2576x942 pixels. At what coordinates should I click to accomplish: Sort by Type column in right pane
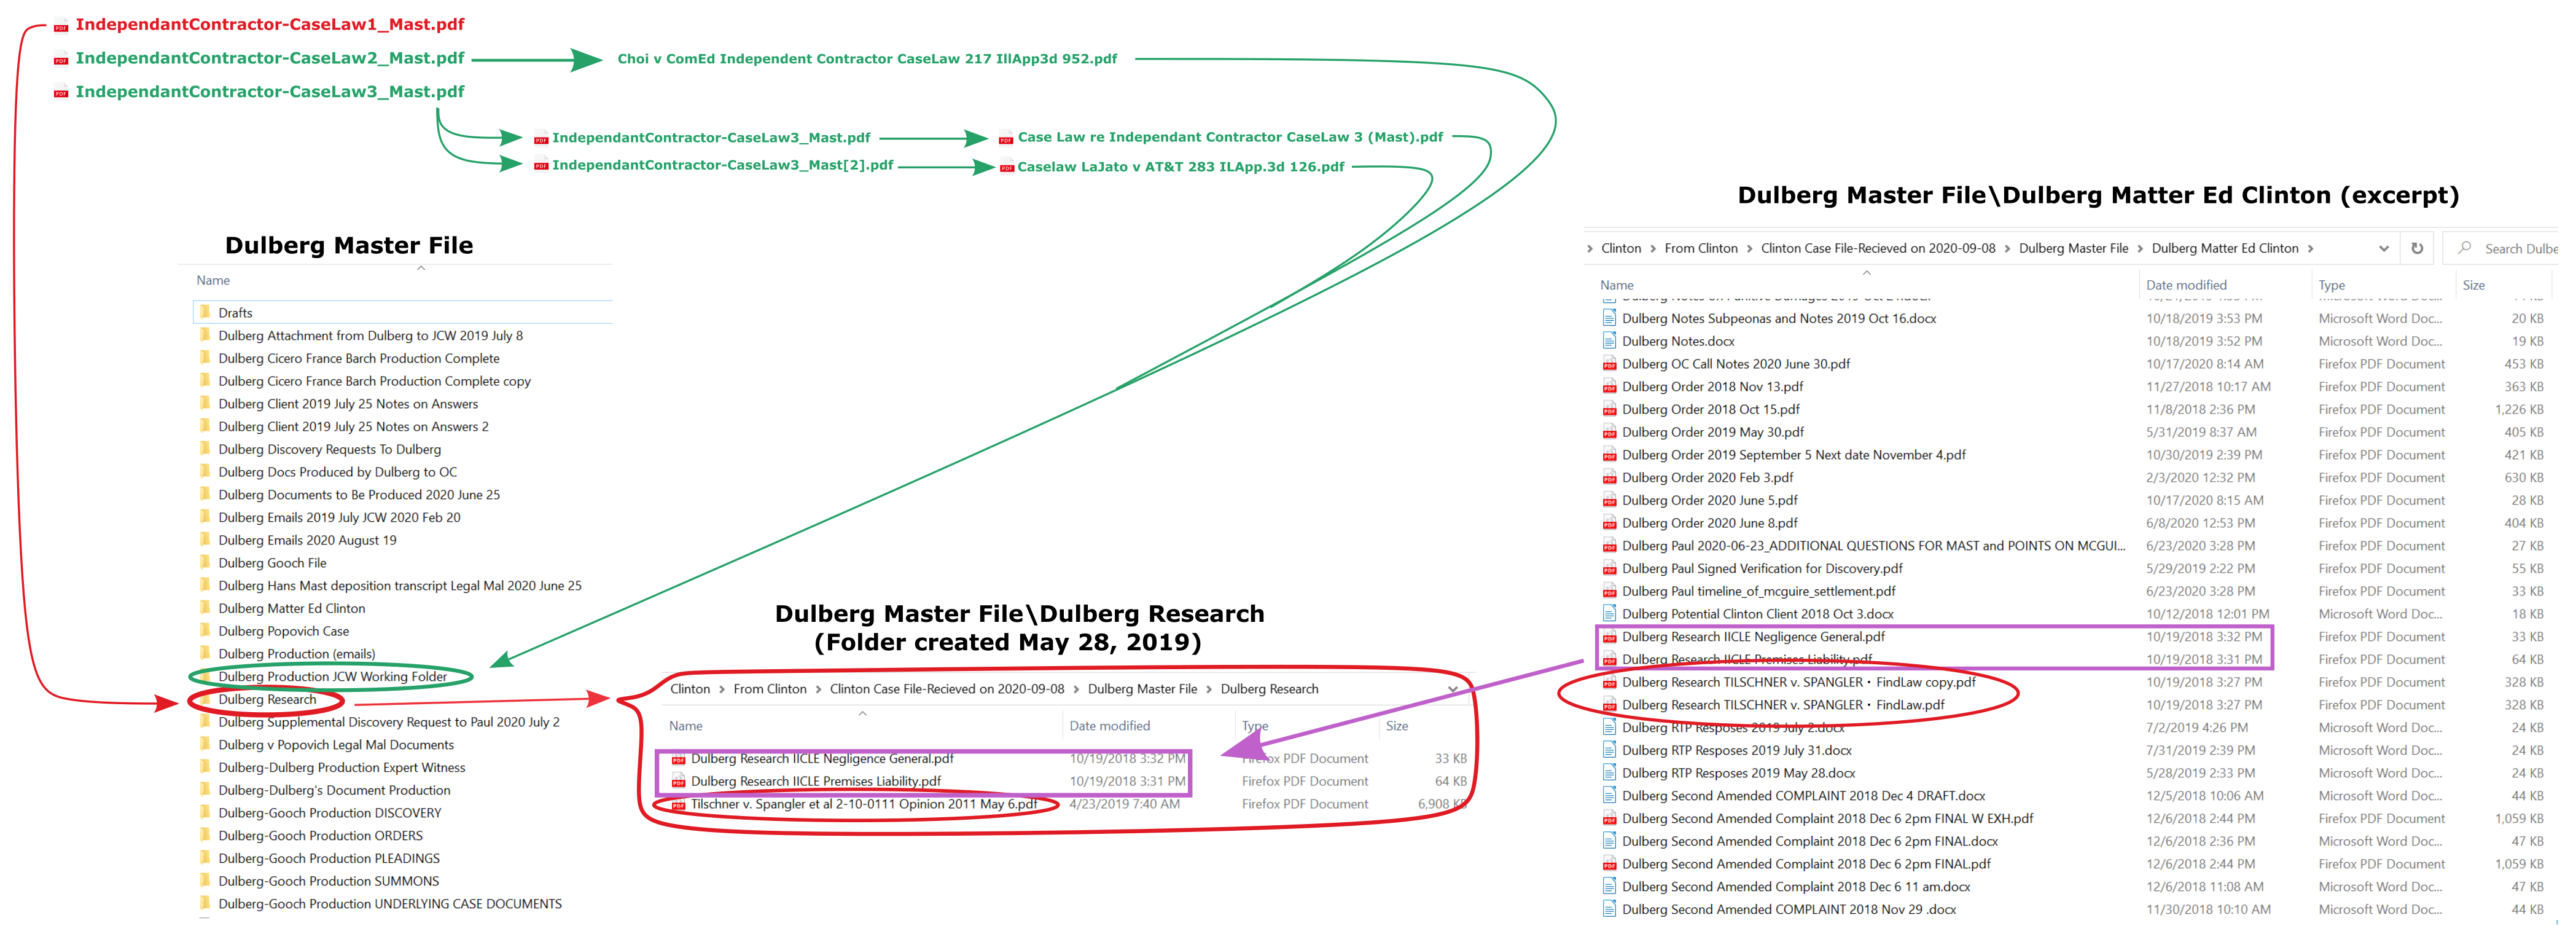point(2331,285)
